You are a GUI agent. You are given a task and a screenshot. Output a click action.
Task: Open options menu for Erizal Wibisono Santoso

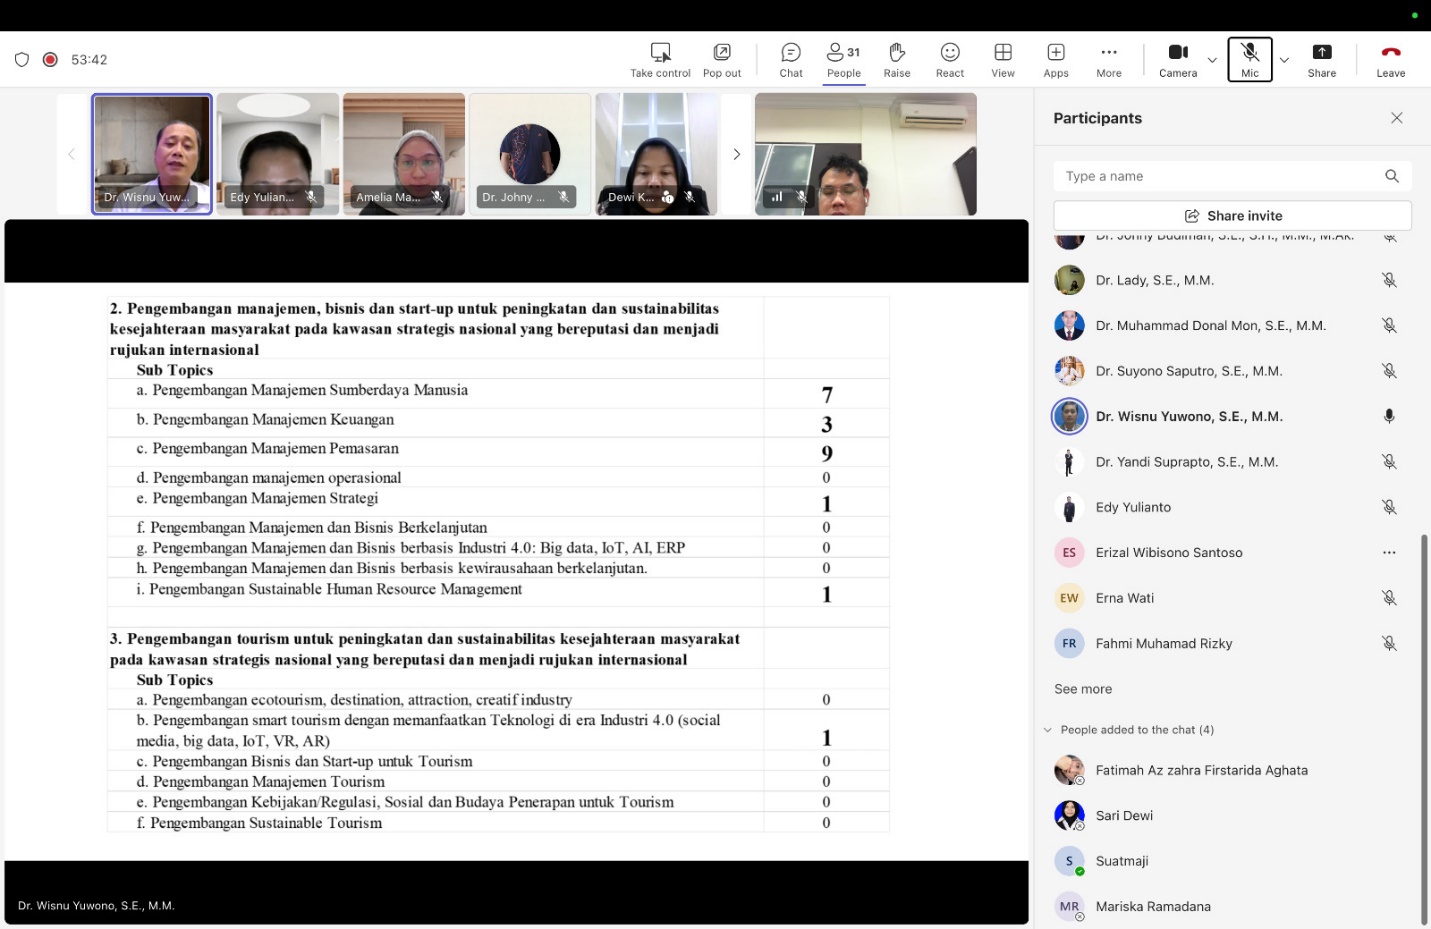(1388, 552)
